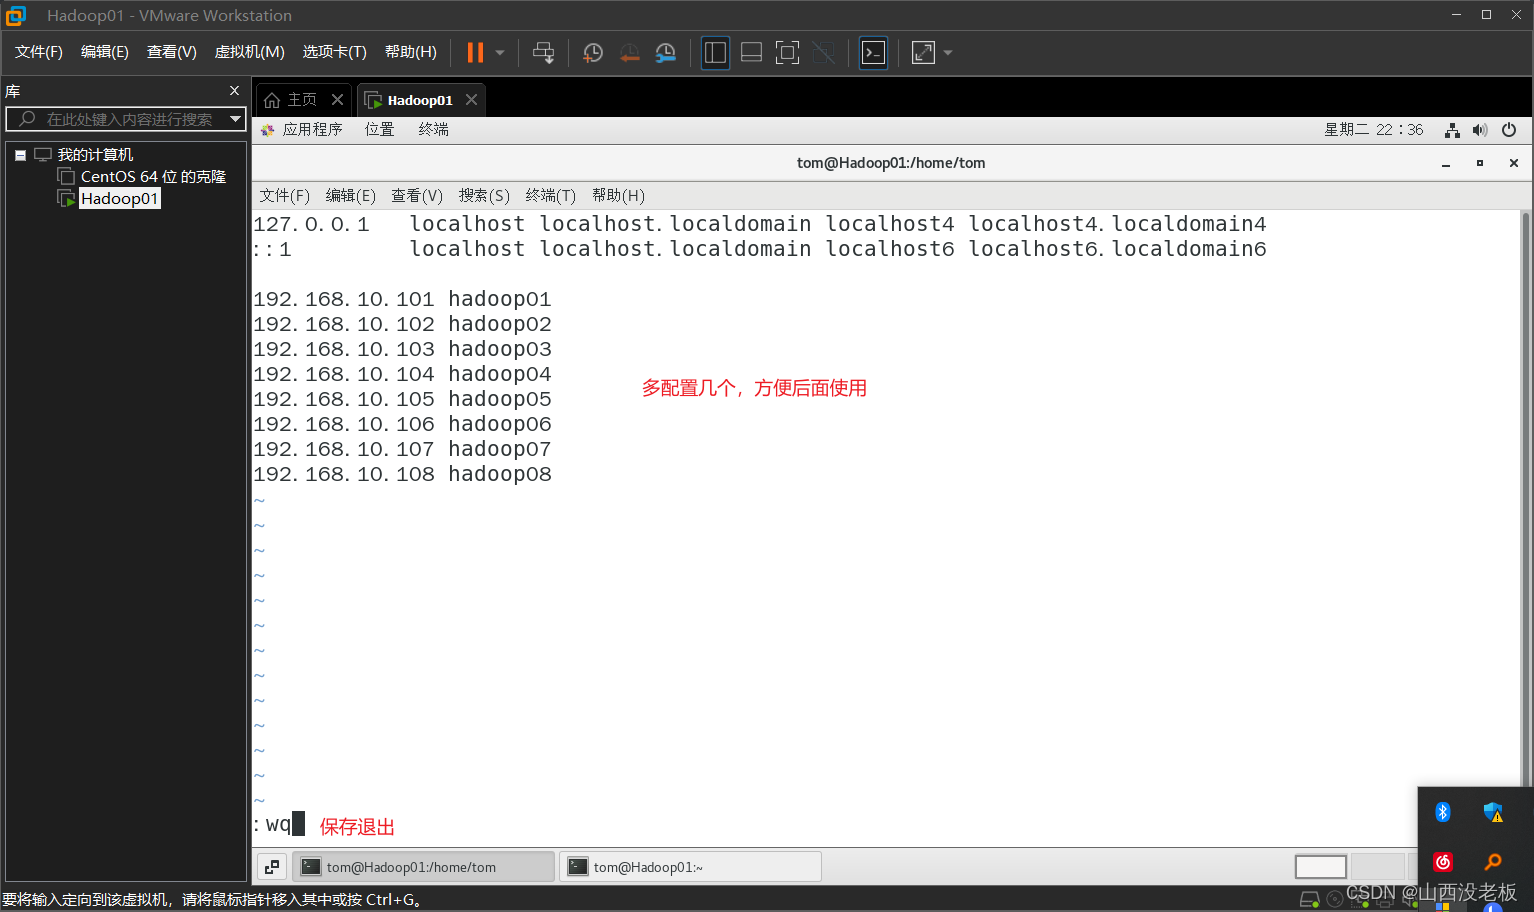Open the power options dropdown beside pause

[500, 53]
